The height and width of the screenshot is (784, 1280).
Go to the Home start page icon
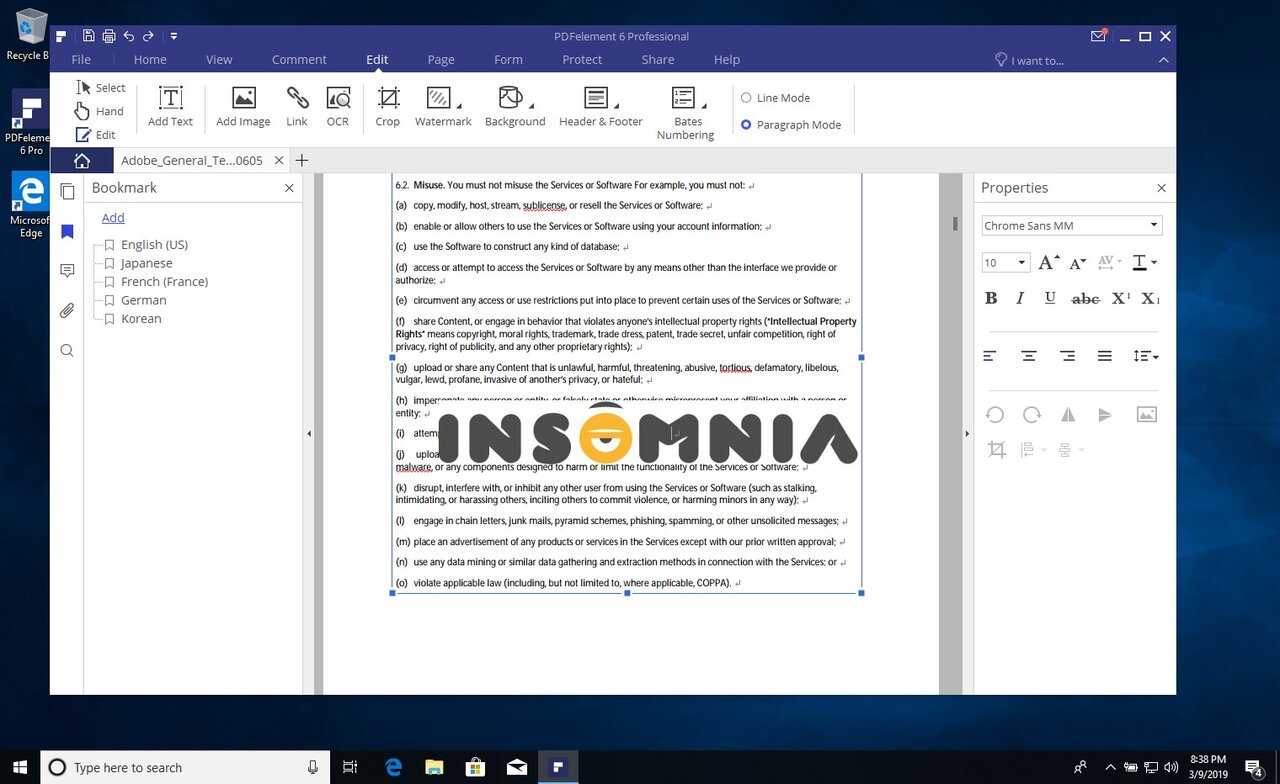click(x=81, y=160)
